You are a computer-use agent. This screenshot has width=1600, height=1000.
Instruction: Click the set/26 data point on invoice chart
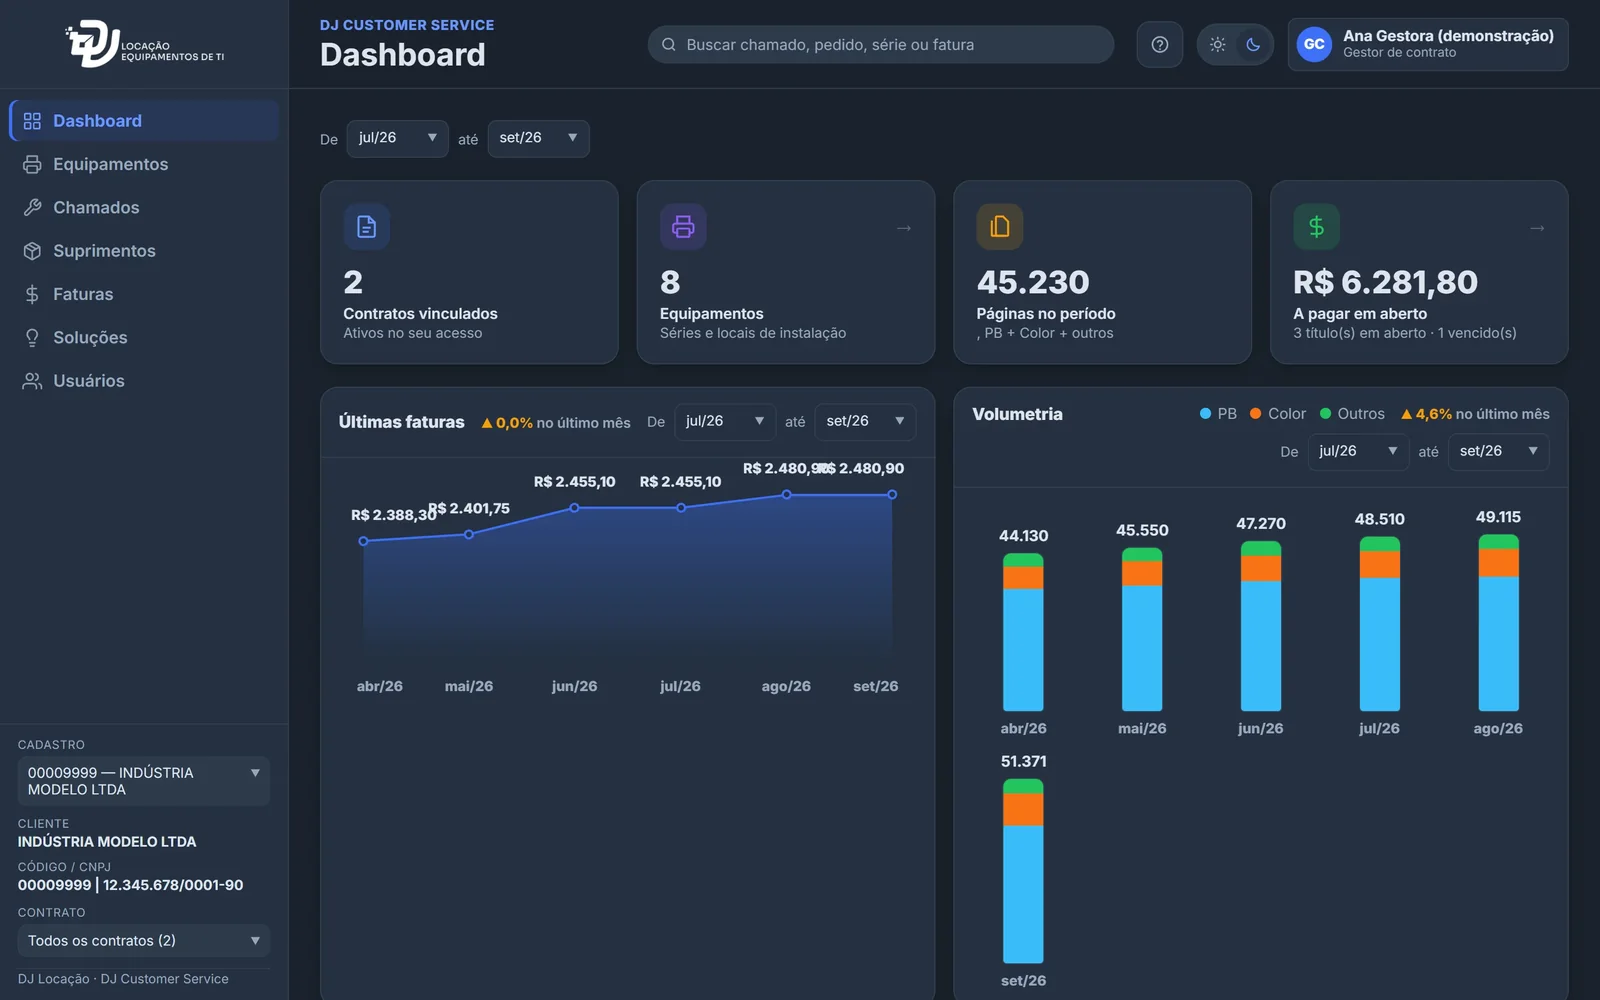tap(892, 495)
